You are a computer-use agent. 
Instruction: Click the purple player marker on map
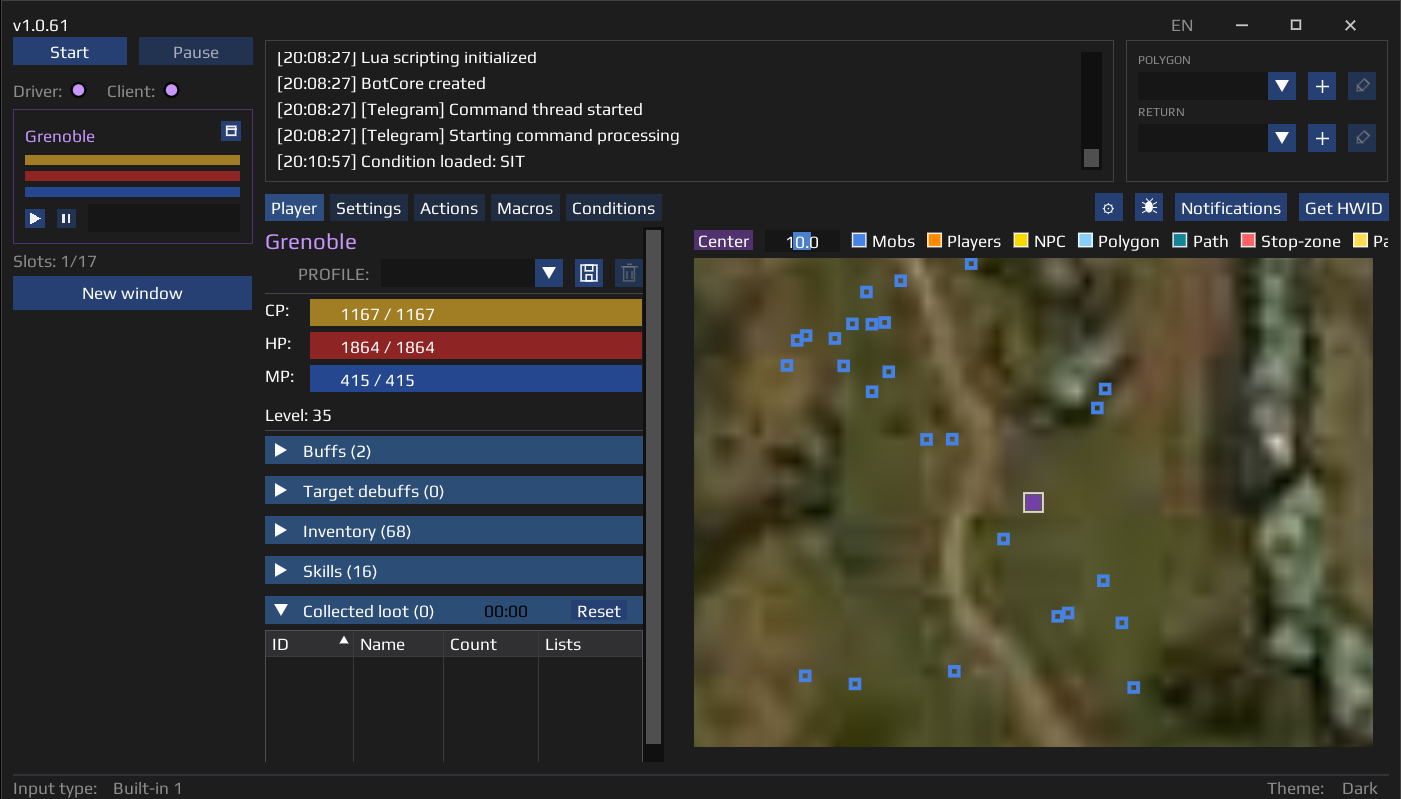click(1033, 502)
